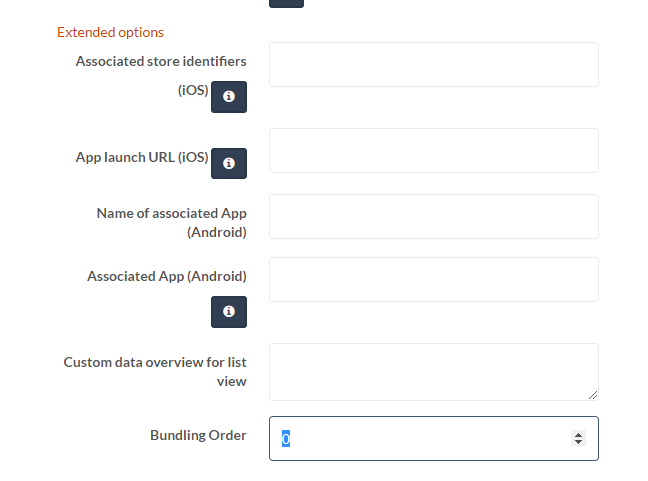Focus the Bundling Order number field
The width and height of the screenshot is (648, 481).
pyautogui.click(x=434, y=438)
